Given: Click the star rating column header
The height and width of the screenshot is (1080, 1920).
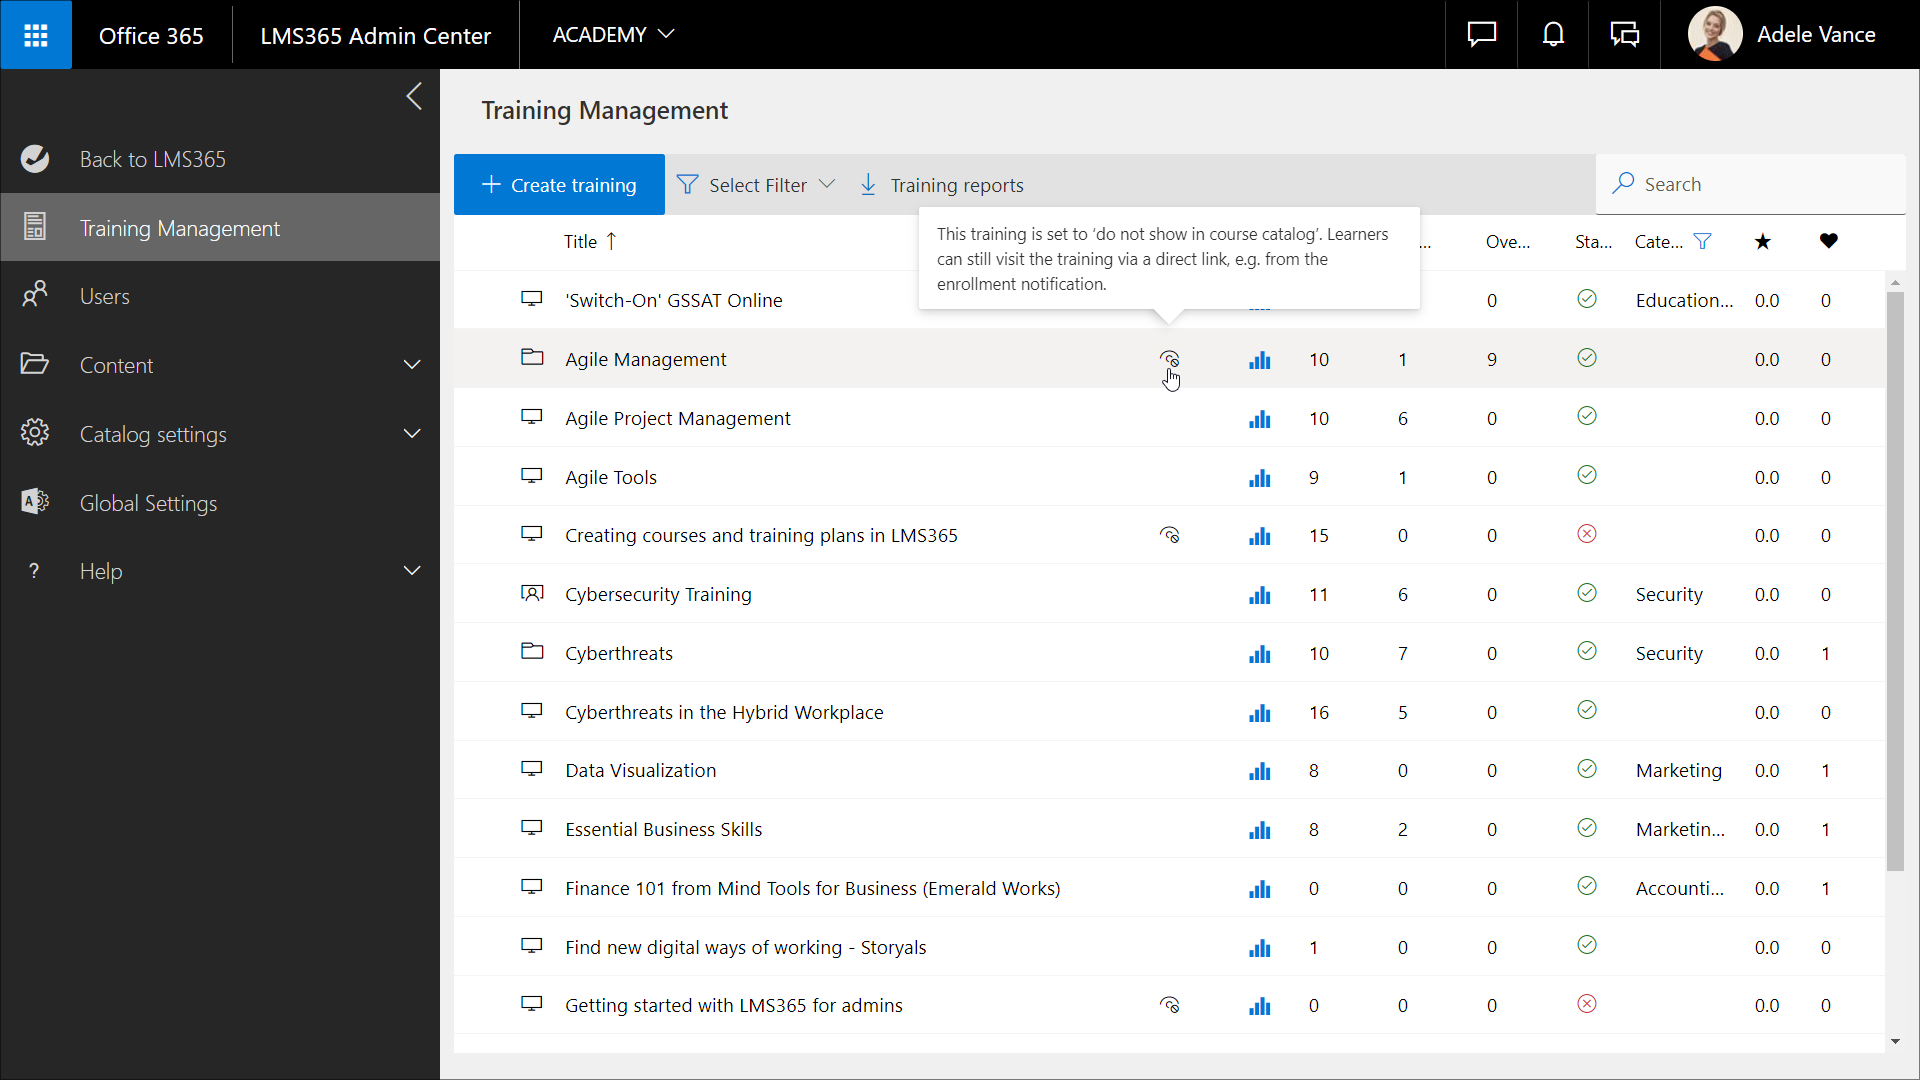Looking at the screenshot, I should pyautogui.click(x=1763, y=241).
